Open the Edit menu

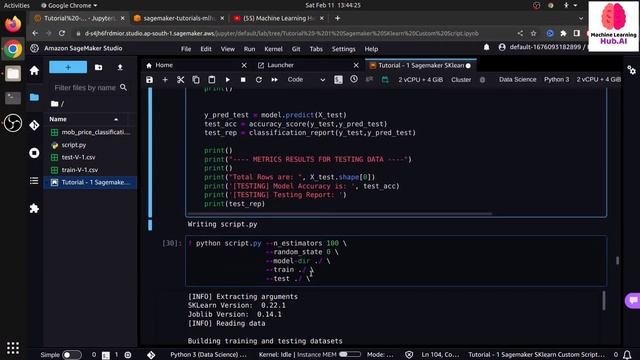[206, 49]
